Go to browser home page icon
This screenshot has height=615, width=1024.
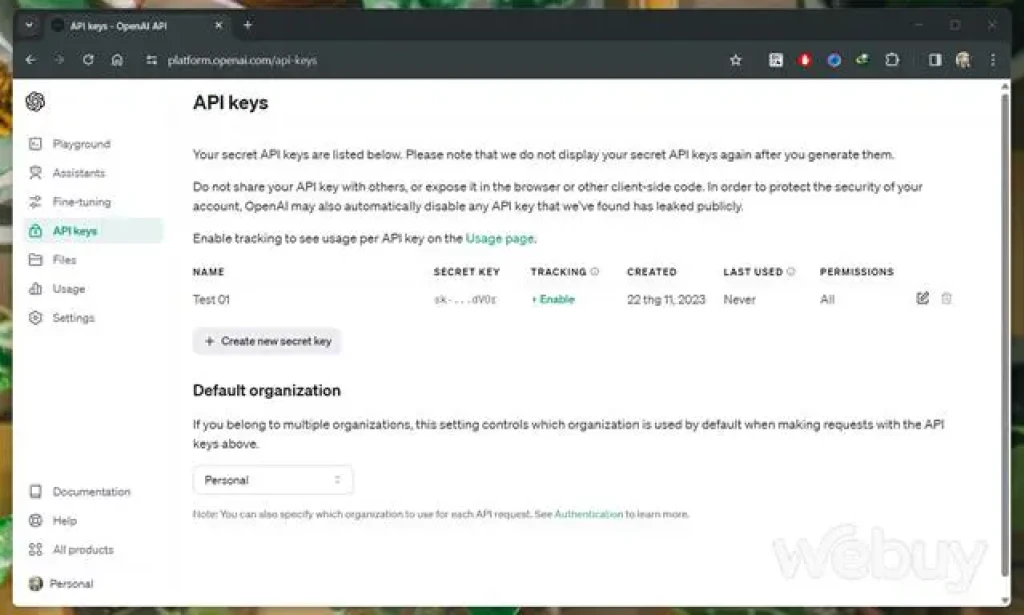click(x=117, y=60)
